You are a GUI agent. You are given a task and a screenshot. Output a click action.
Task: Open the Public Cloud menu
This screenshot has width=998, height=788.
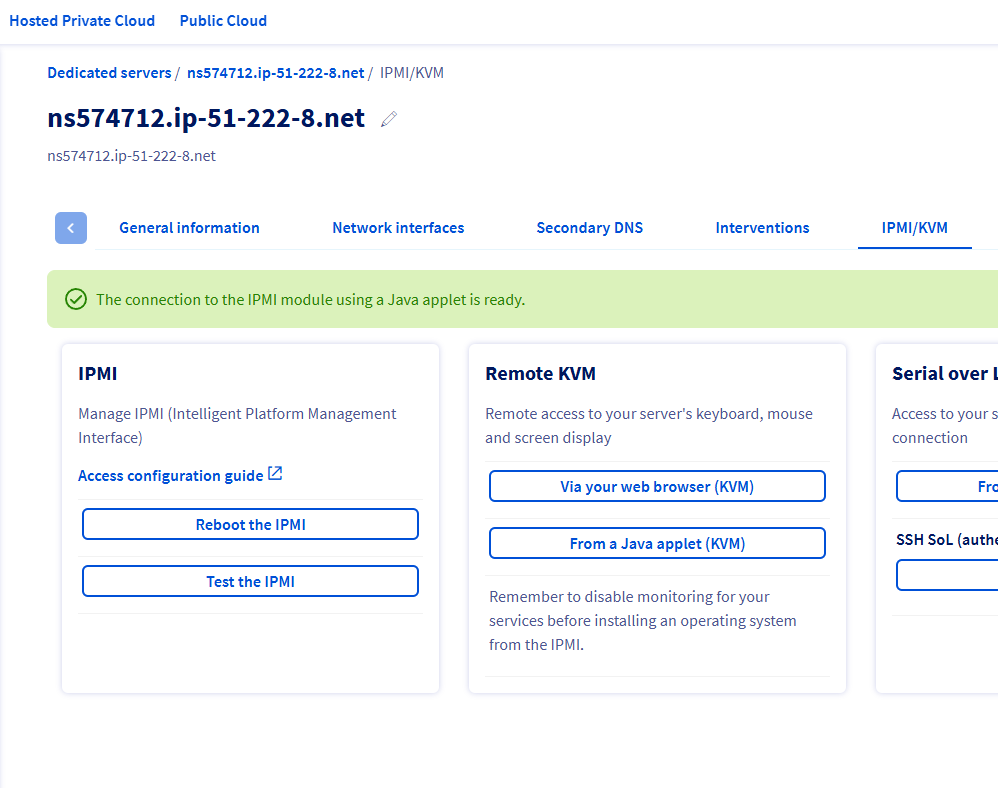click(223, 21)
